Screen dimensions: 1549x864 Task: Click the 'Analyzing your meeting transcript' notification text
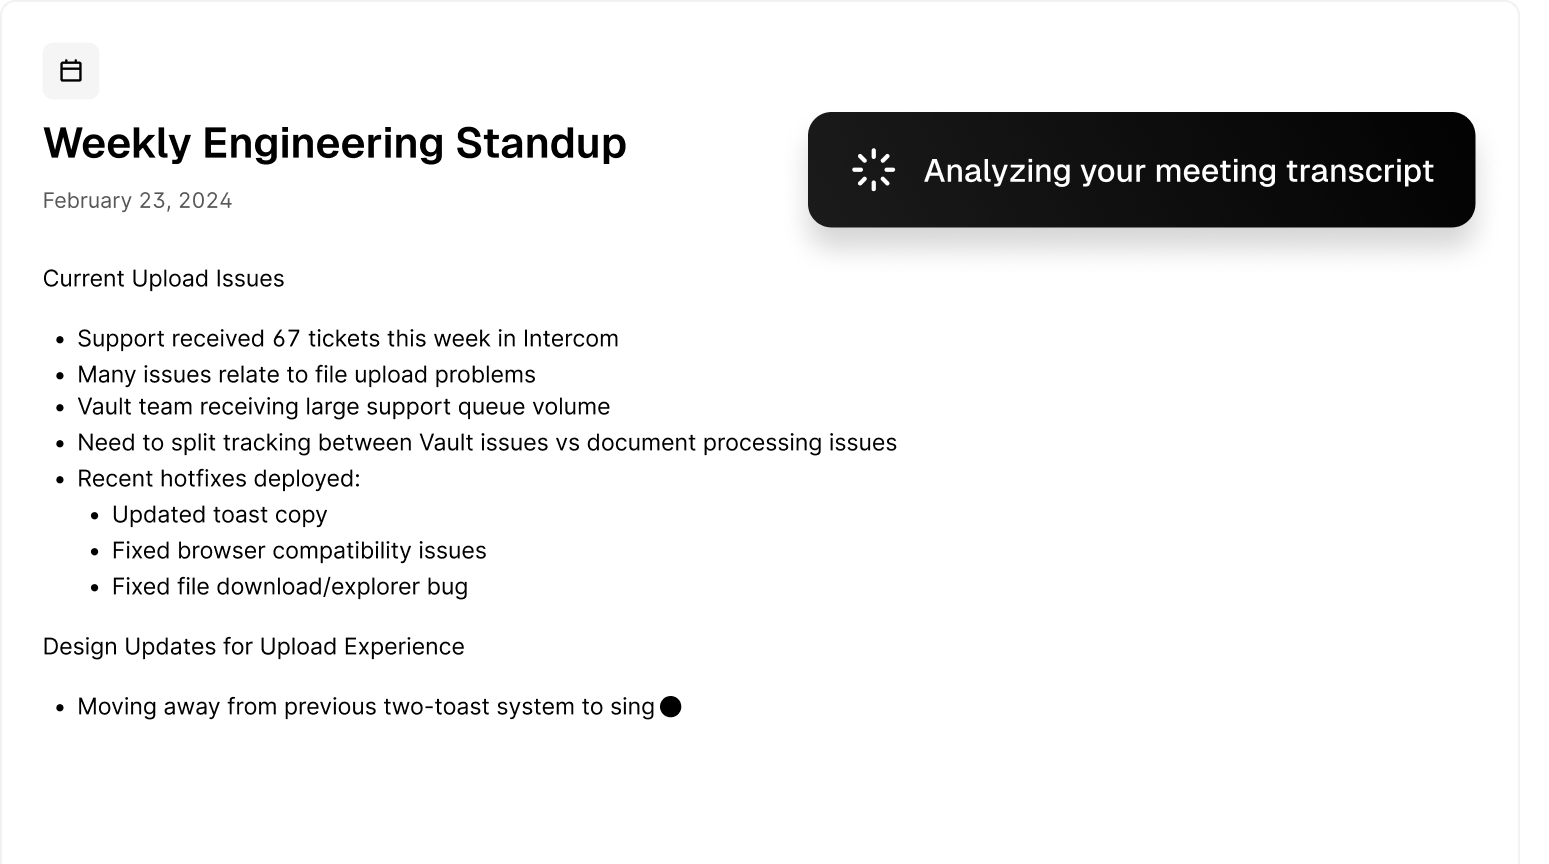click(1178, 171)
